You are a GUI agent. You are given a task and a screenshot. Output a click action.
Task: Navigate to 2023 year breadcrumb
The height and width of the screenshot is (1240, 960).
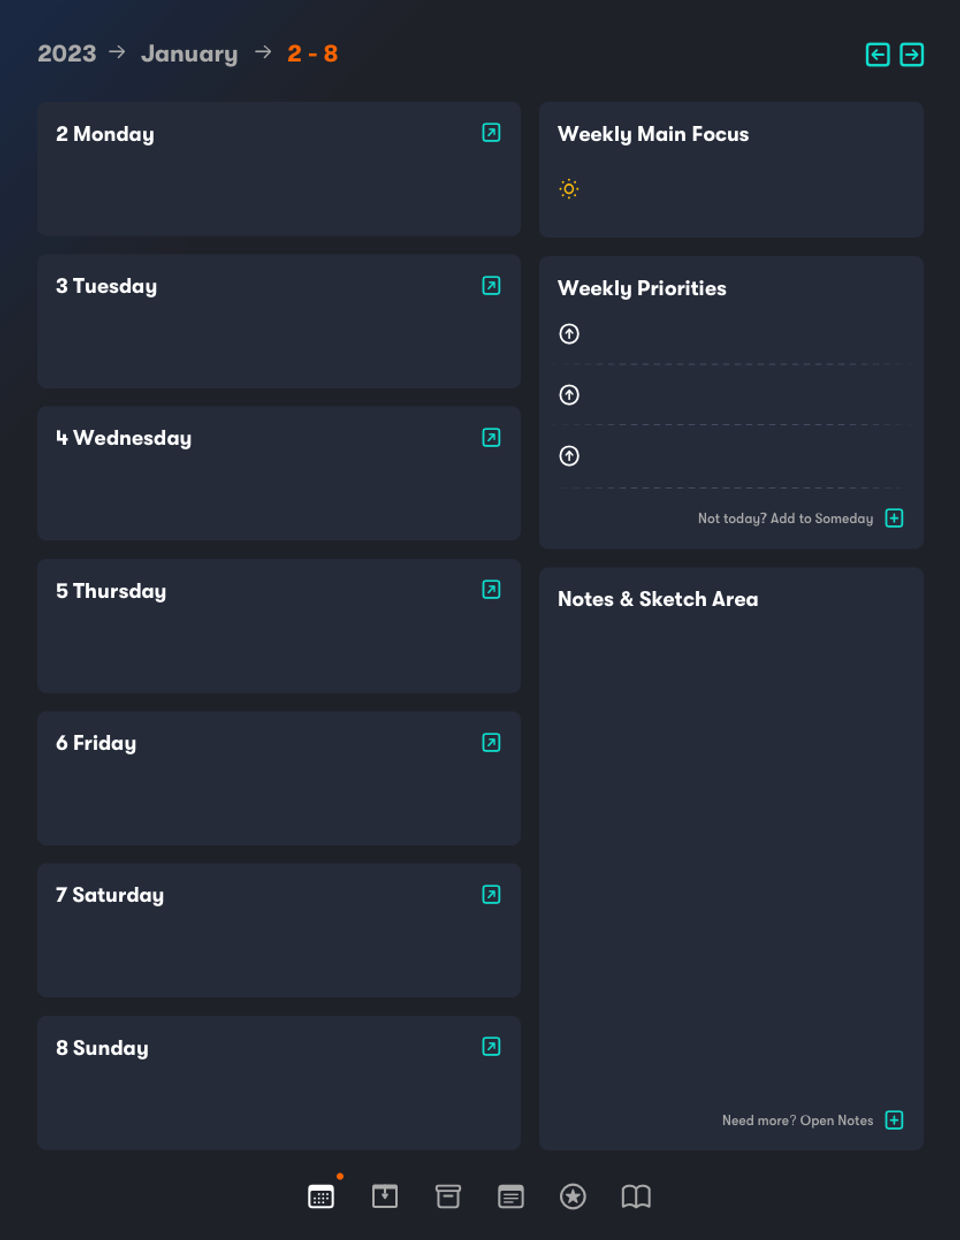67,54
